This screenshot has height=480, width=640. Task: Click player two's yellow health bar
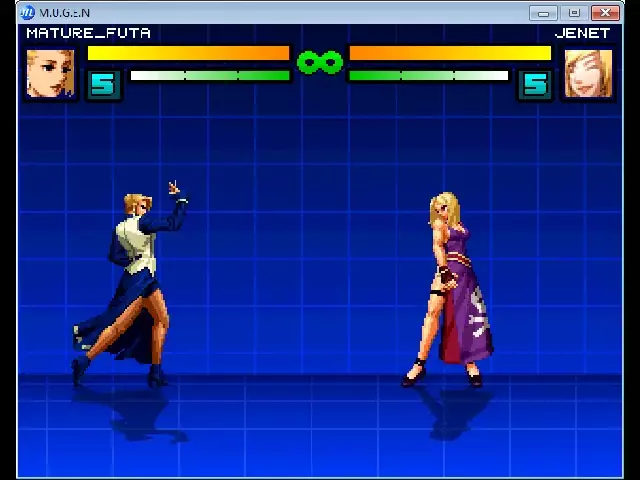coord(450,53)
